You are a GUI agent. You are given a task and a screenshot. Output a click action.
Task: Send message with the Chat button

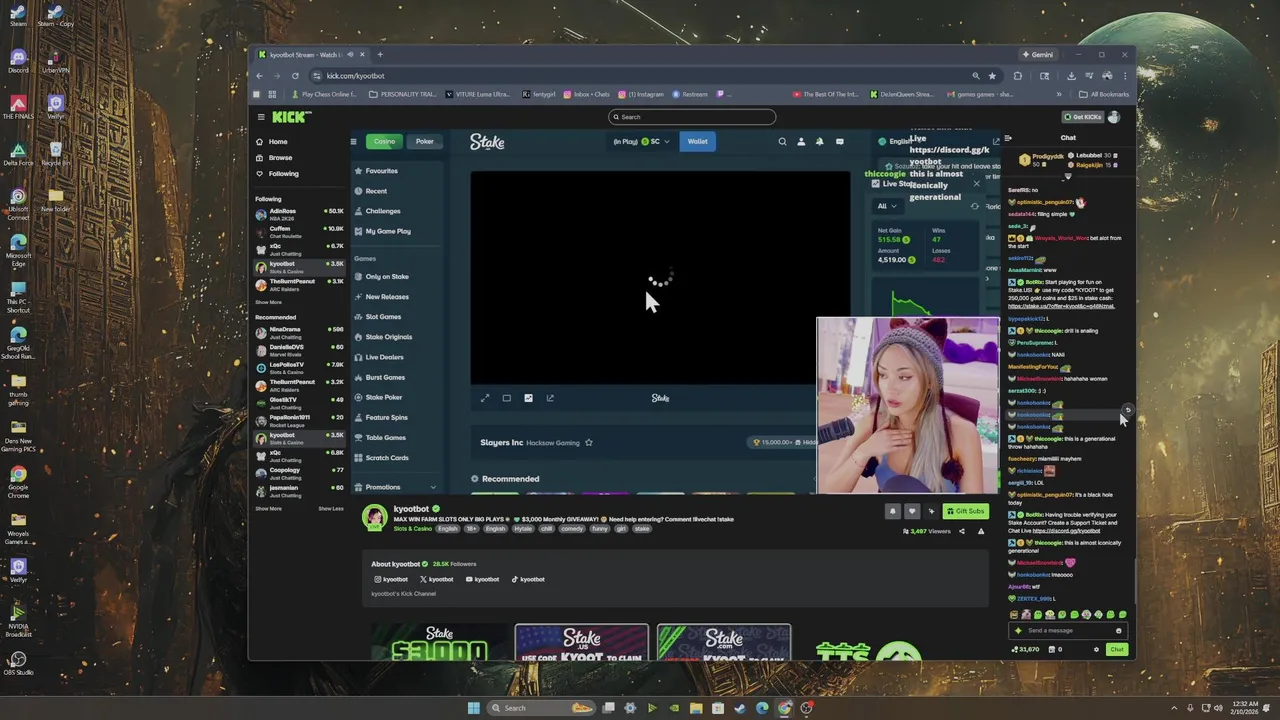(x=1117, y=650)
